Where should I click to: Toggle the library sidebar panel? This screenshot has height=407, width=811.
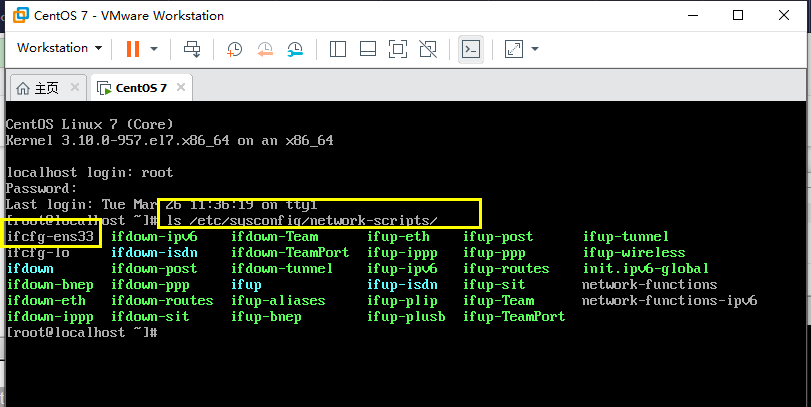(x=338, y=49)
